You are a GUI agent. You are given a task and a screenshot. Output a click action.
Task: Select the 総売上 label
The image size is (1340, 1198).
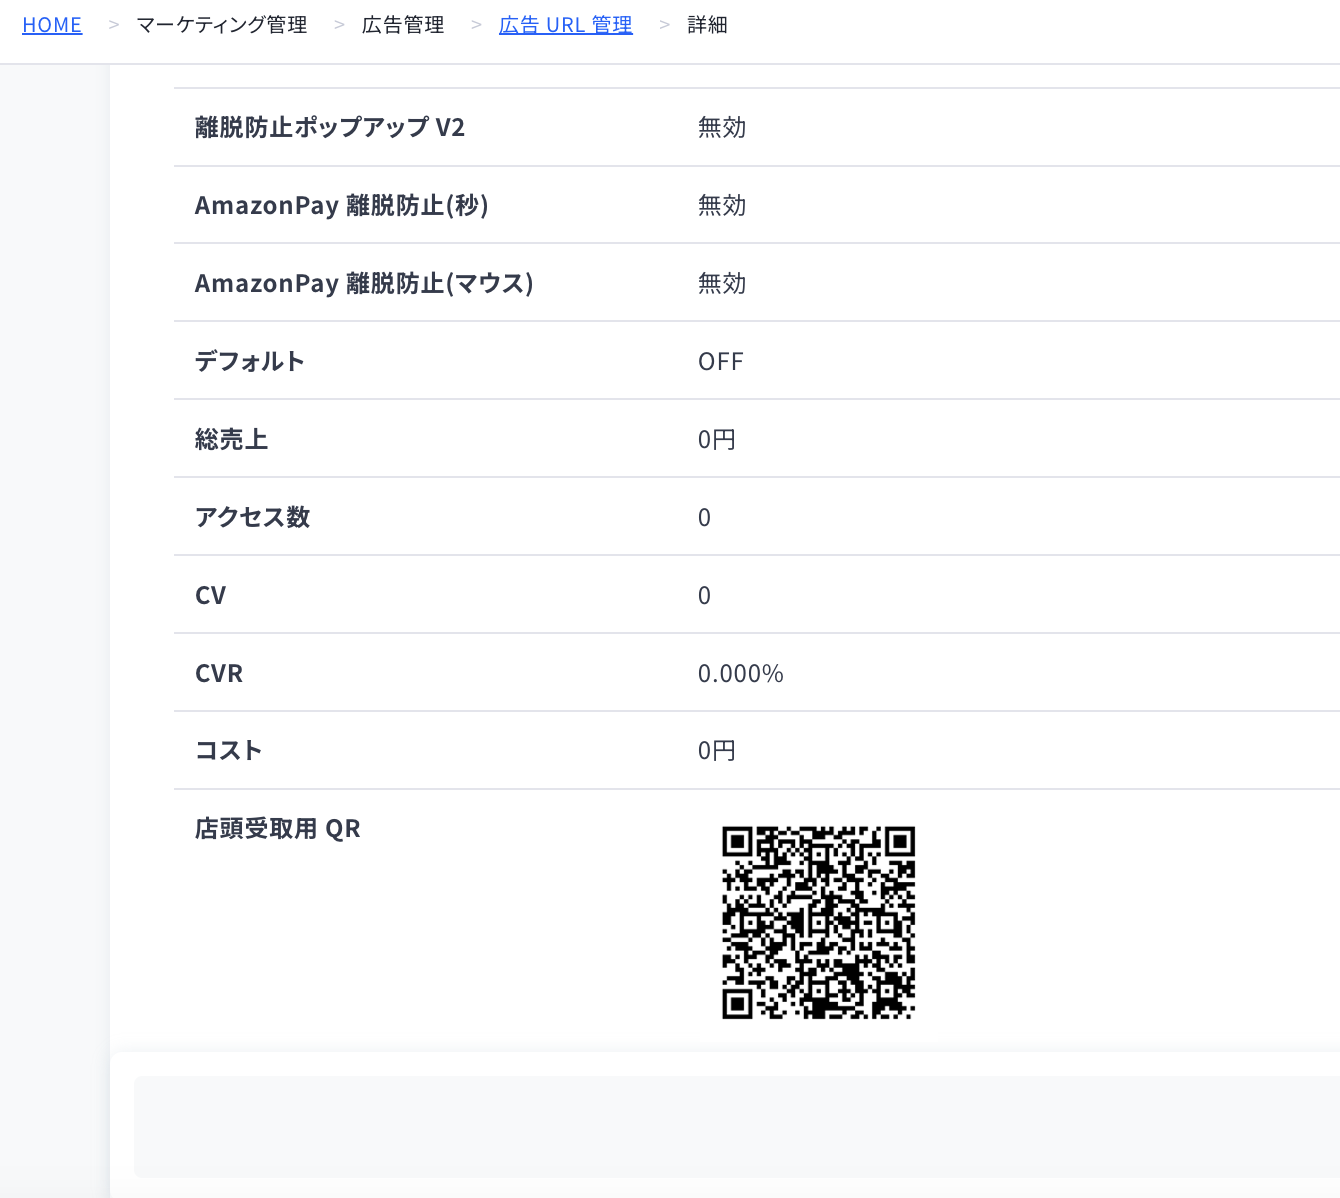click(232, 439)
